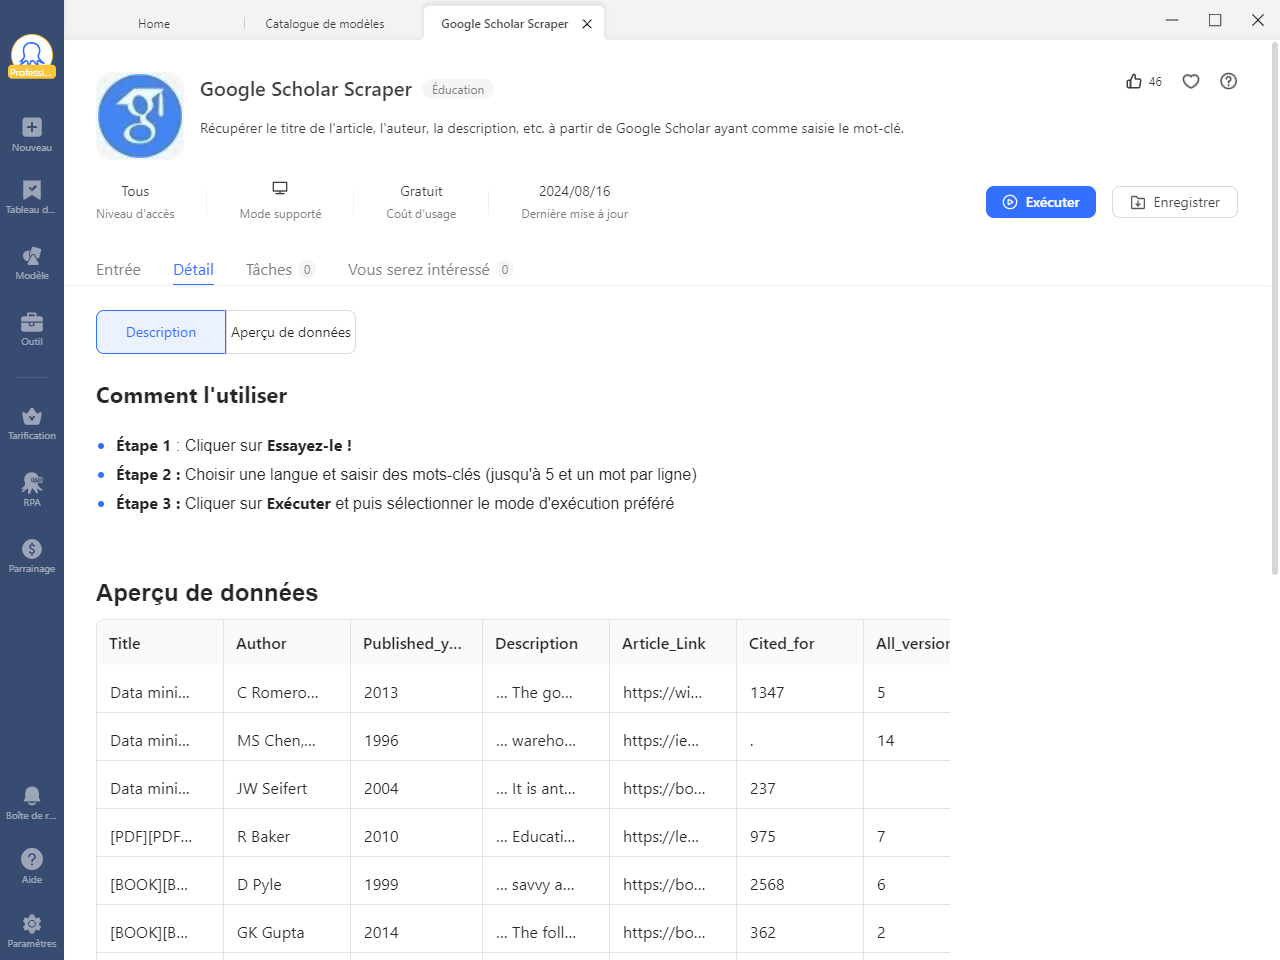The height and width of the screenshot is (960, 1280).
Task: Select the Aperçu de données section button
Action: point(291,332)
